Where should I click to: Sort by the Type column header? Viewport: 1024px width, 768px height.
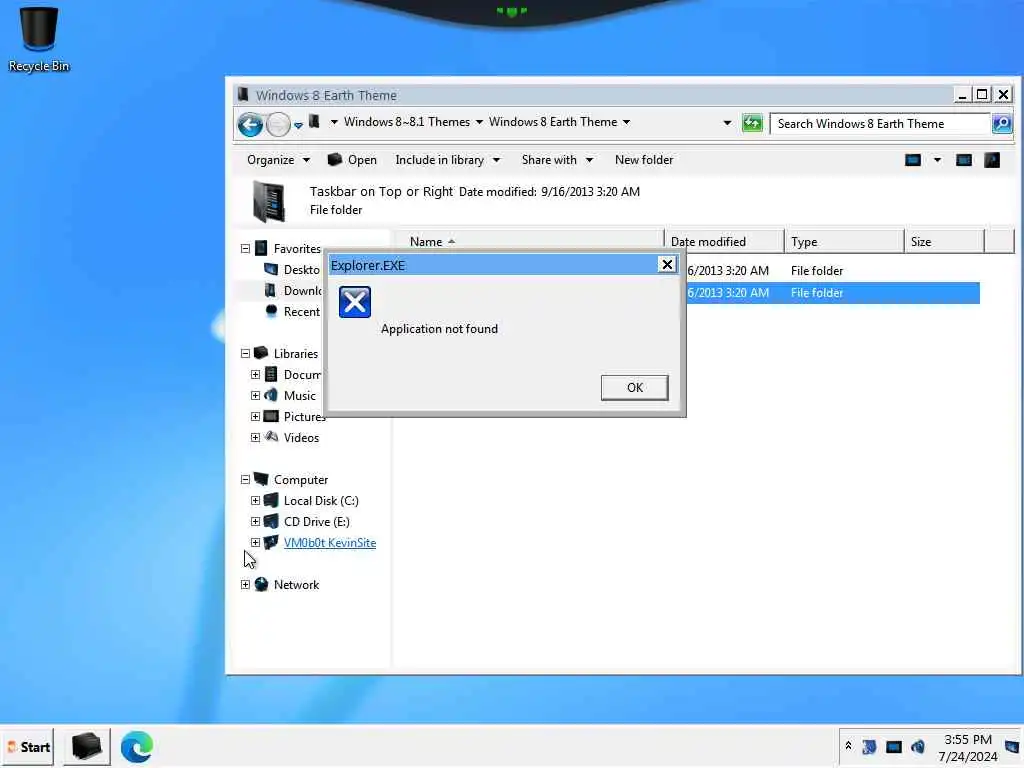pyautogui.click(x=844, y=242)
